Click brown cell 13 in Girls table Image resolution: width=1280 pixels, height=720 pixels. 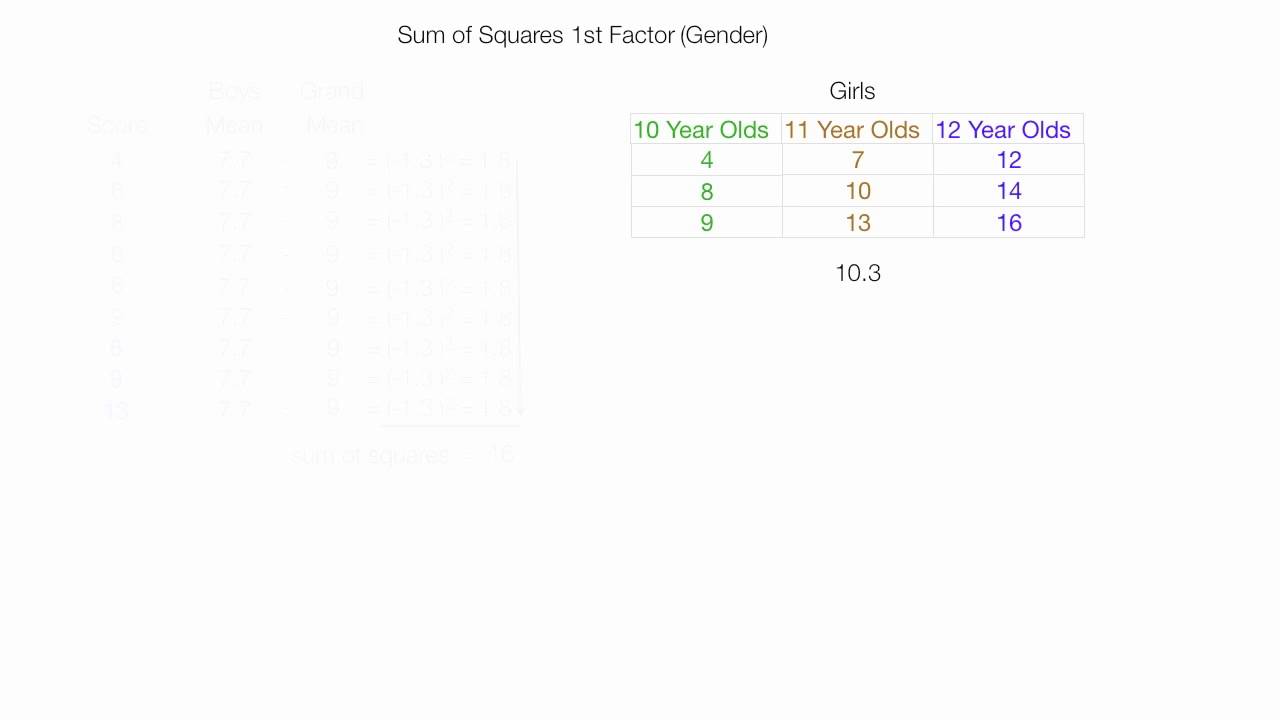pos(858,222)
